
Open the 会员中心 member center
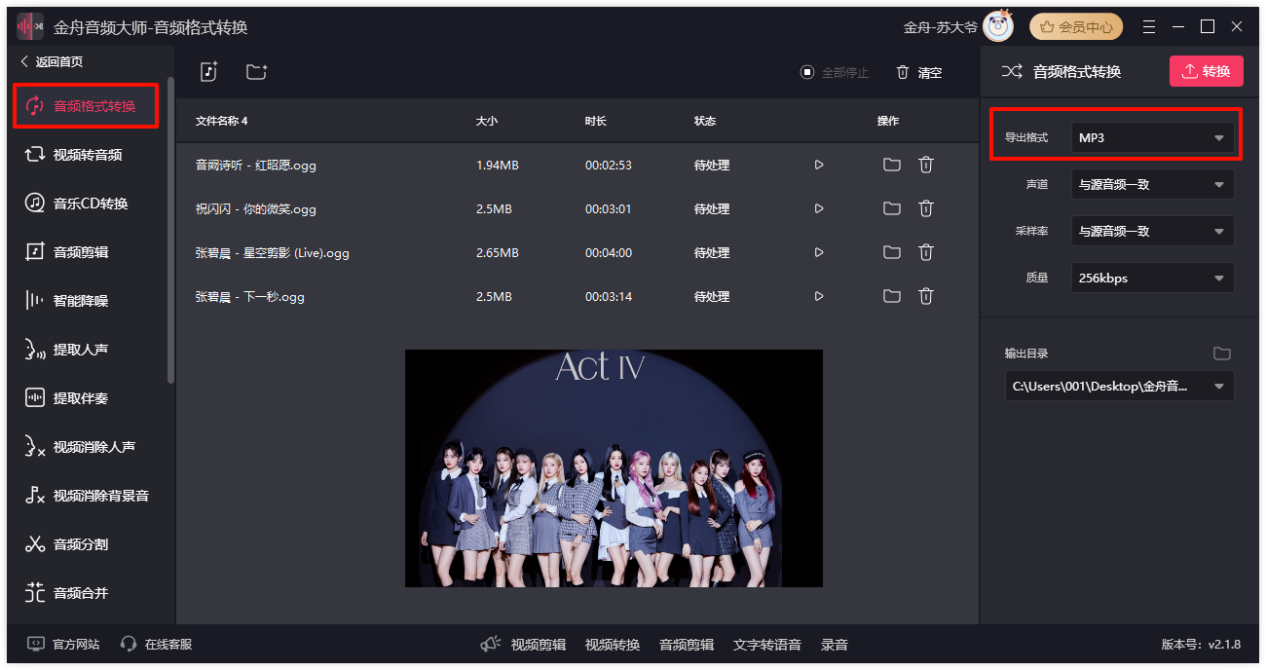pyautogui.click(x=1076, y=27)
